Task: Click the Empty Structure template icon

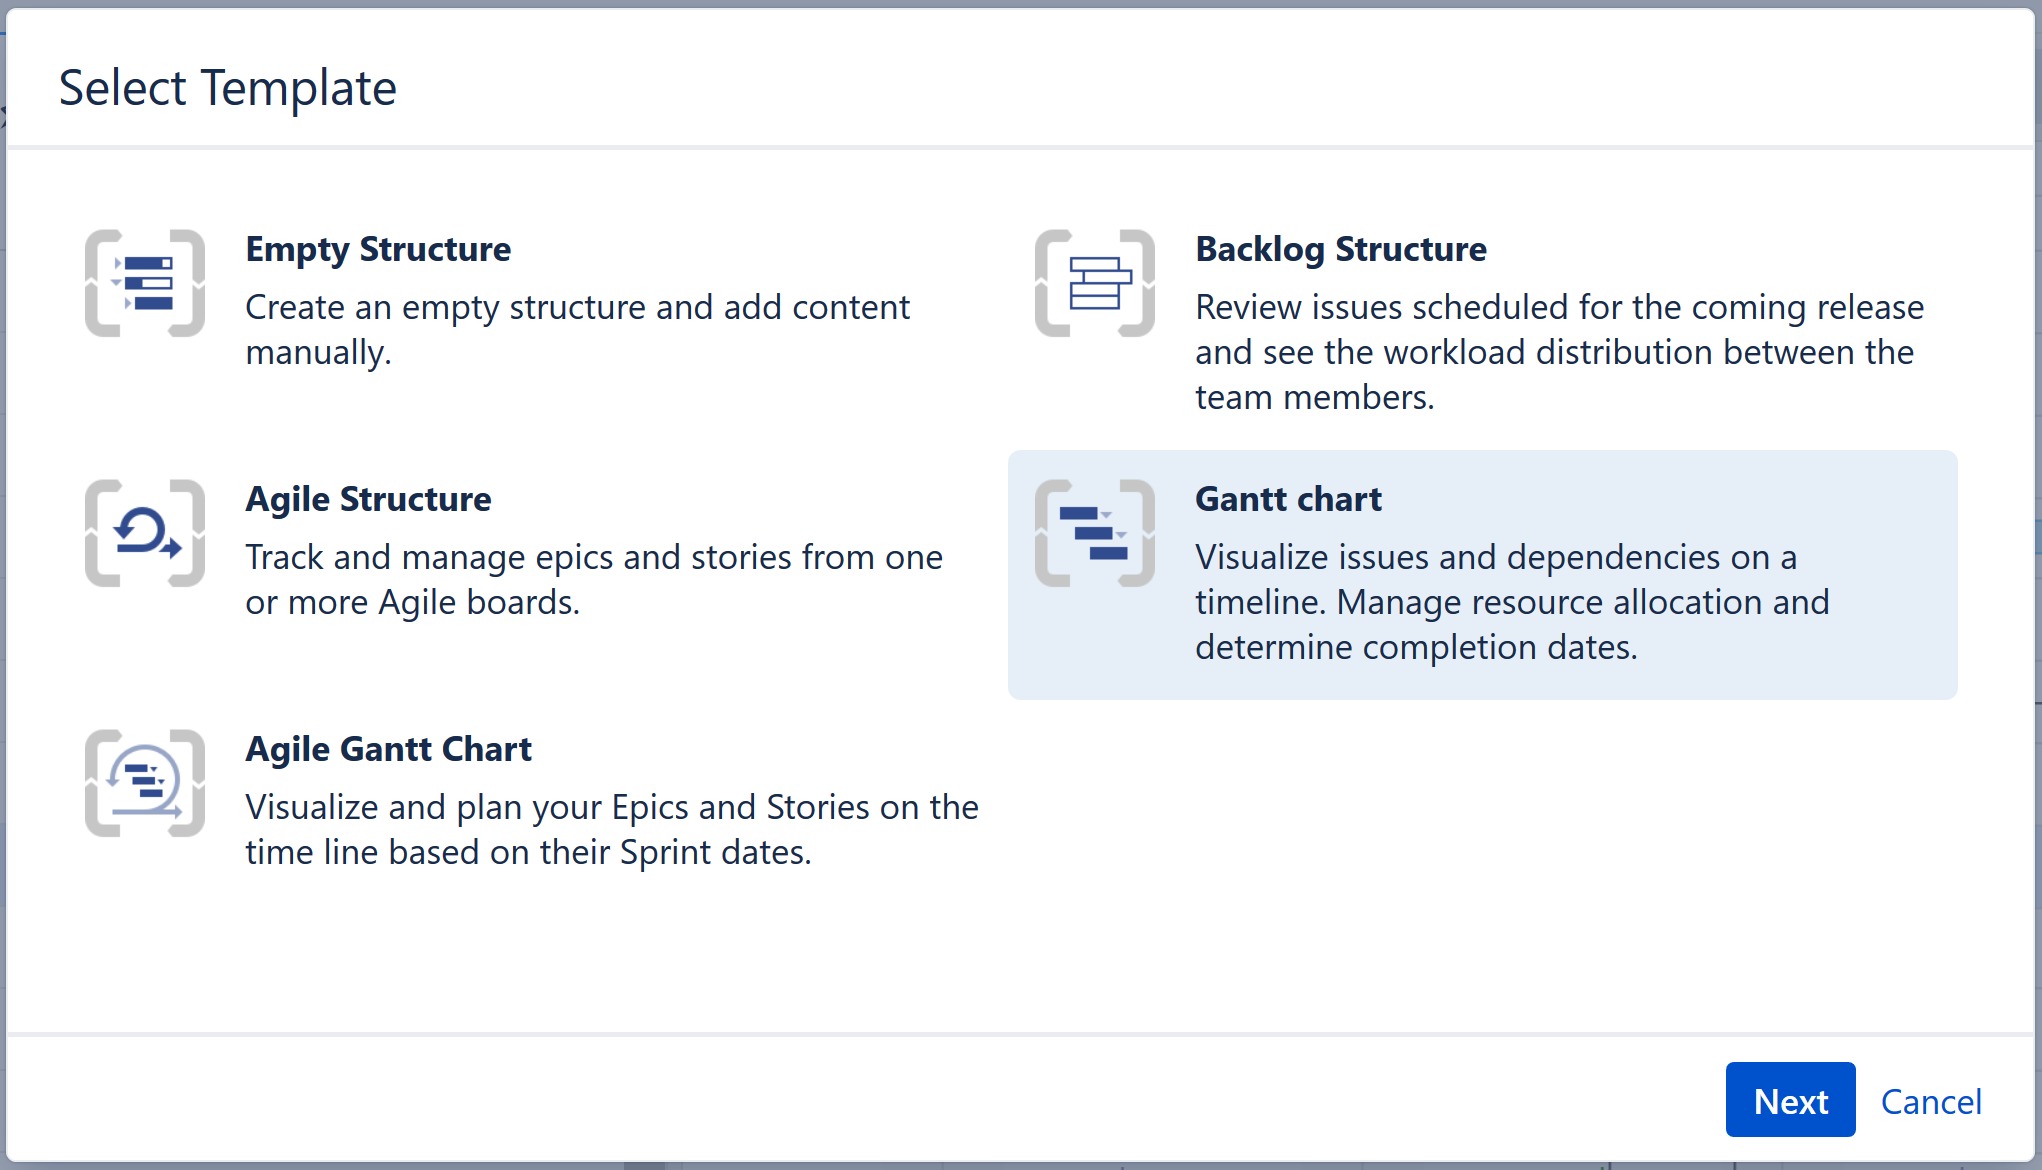Action: tap(146, 283)
